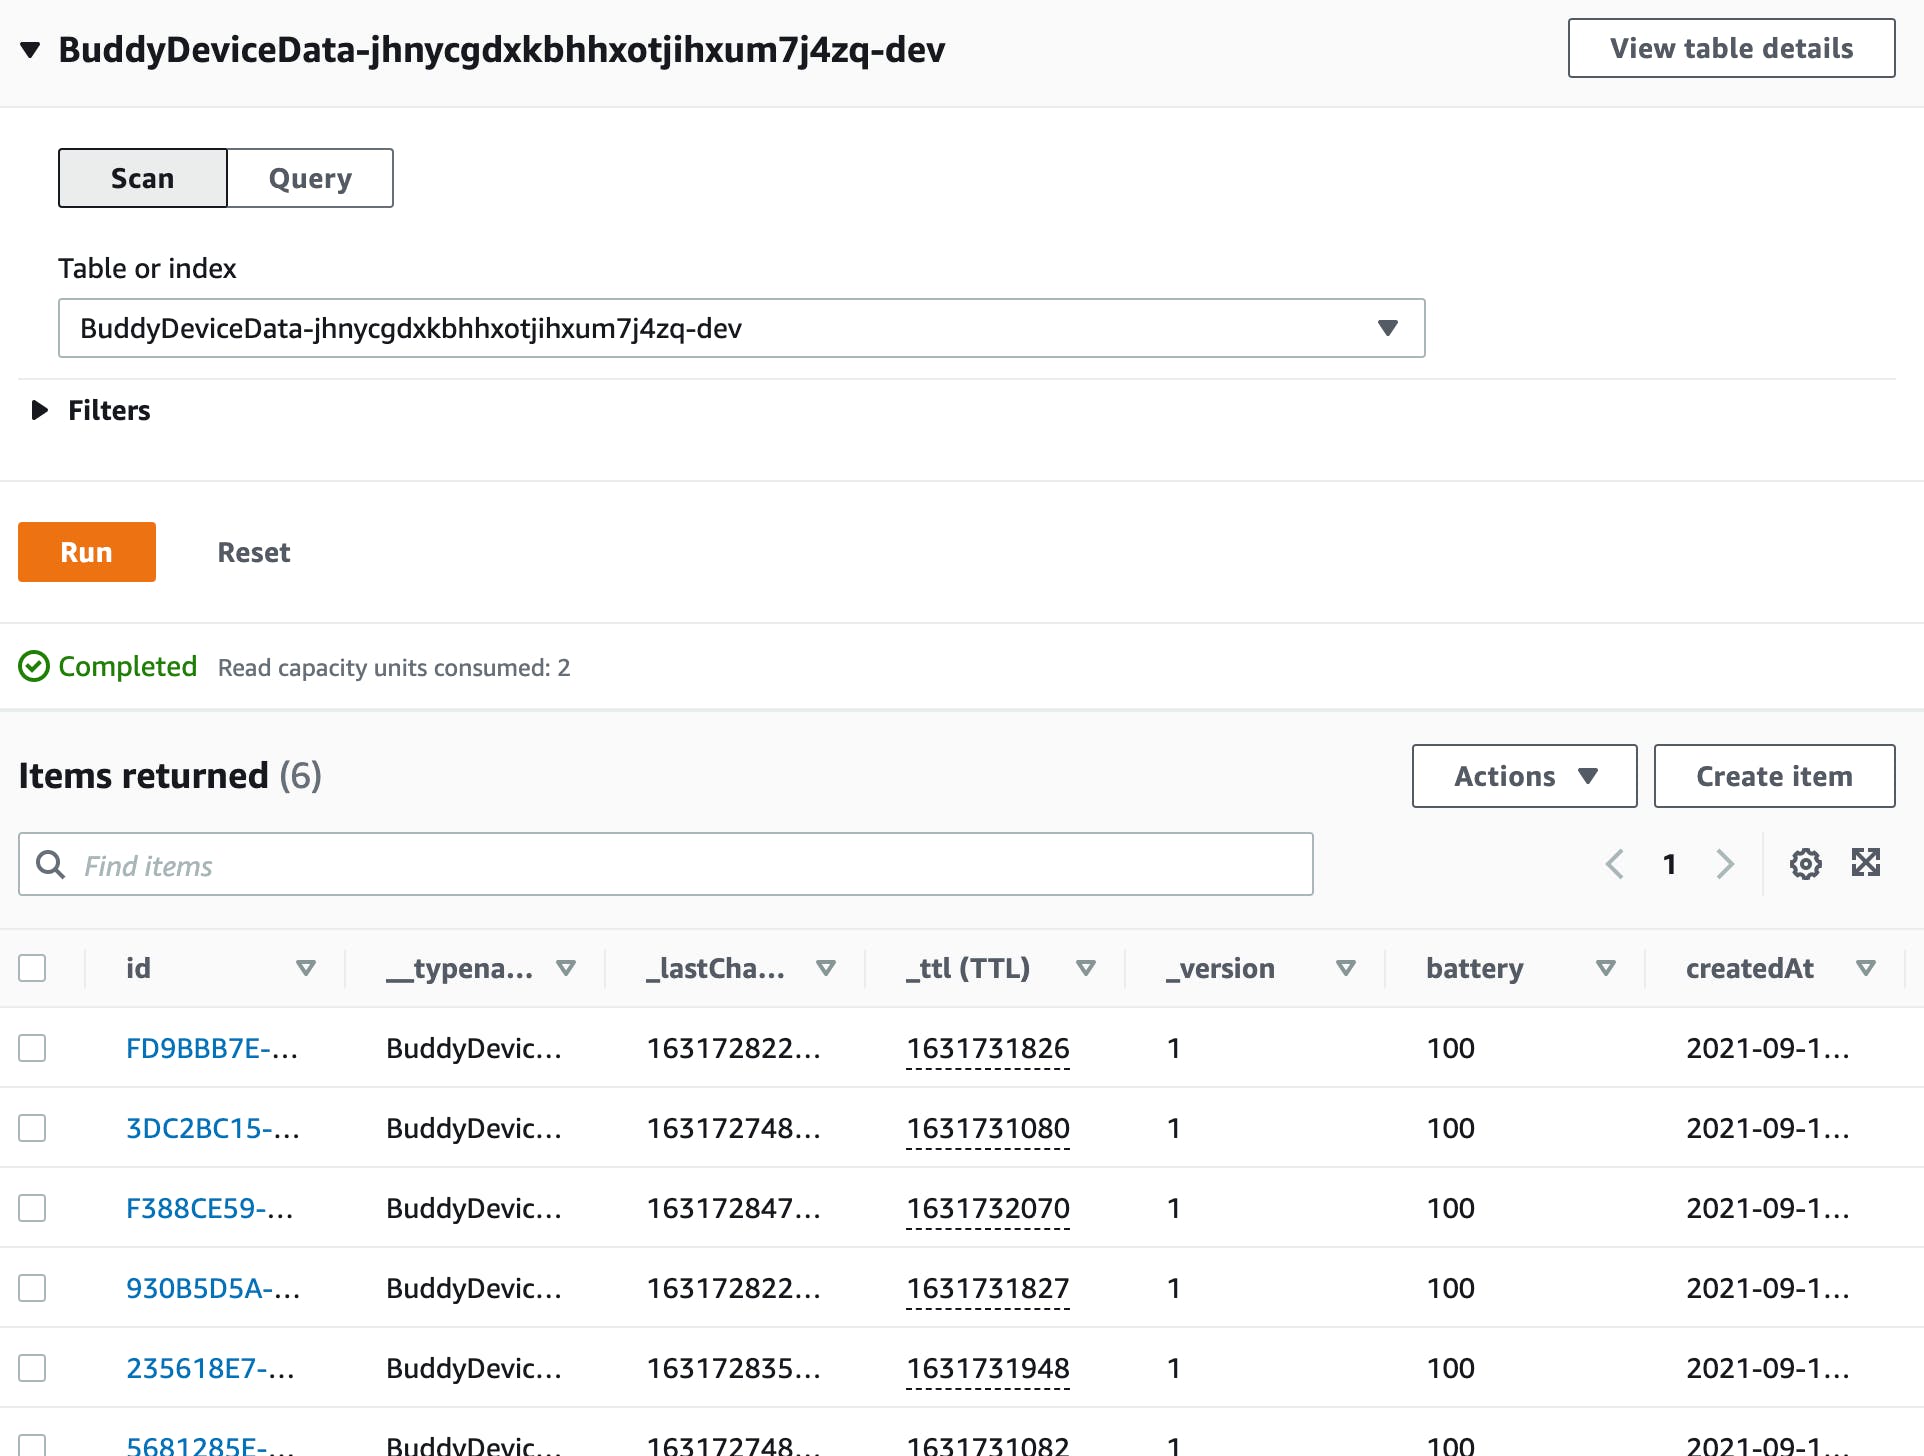
Task: Collapse the BuddyDeviceData table section
Action: [30, 49]
